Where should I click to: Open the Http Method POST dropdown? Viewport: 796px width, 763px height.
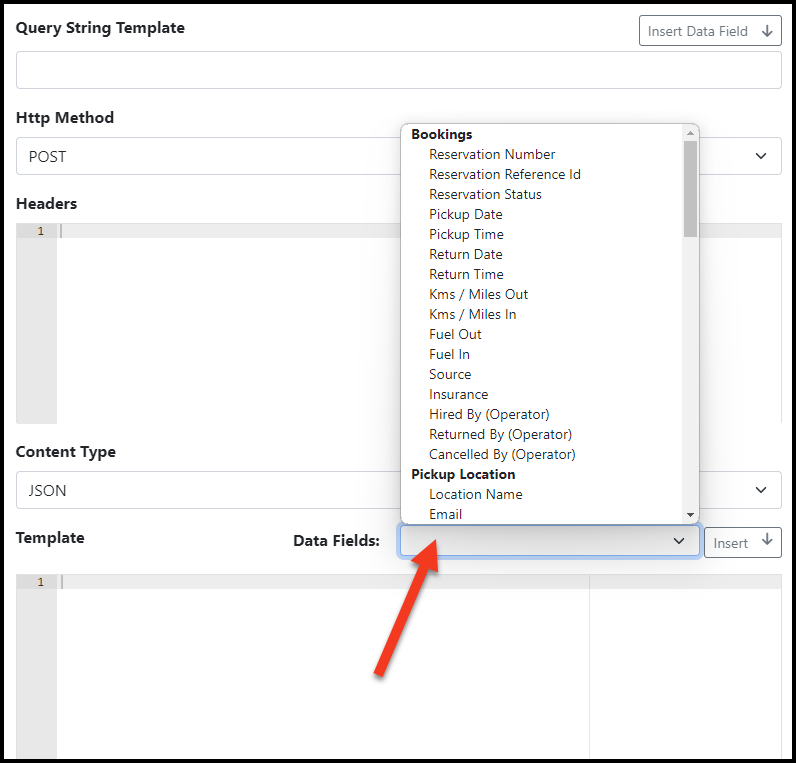pyautogui.click(x=200, y=156)
